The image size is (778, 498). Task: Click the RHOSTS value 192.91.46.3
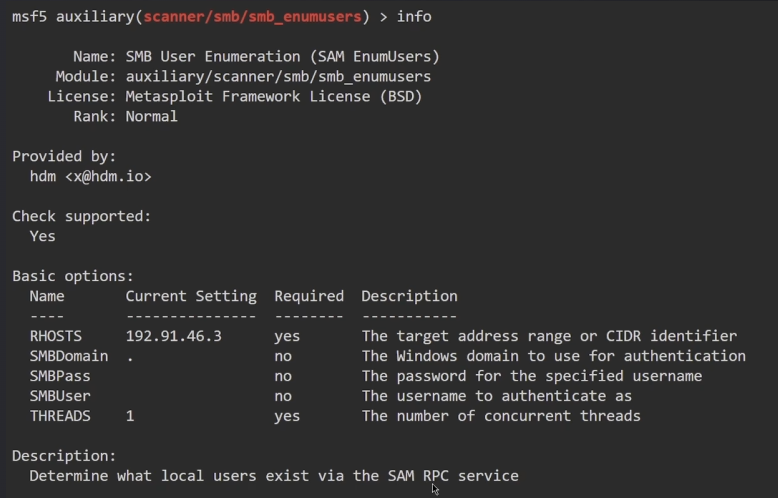click(x=173, y=336)
